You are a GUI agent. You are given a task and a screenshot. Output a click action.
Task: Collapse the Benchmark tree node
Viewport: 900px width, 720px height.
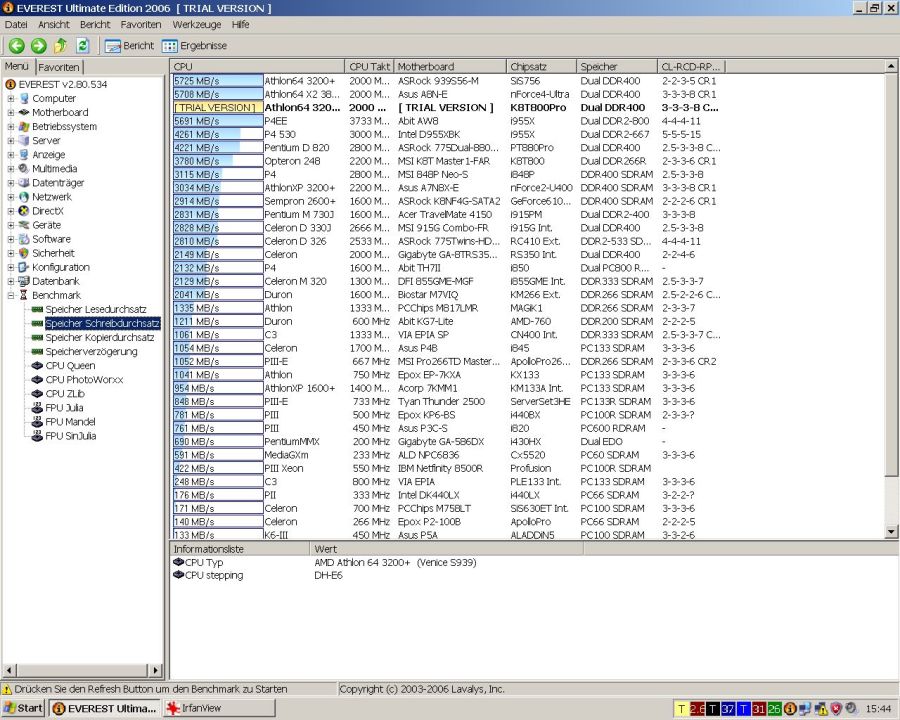coord(10,295)
